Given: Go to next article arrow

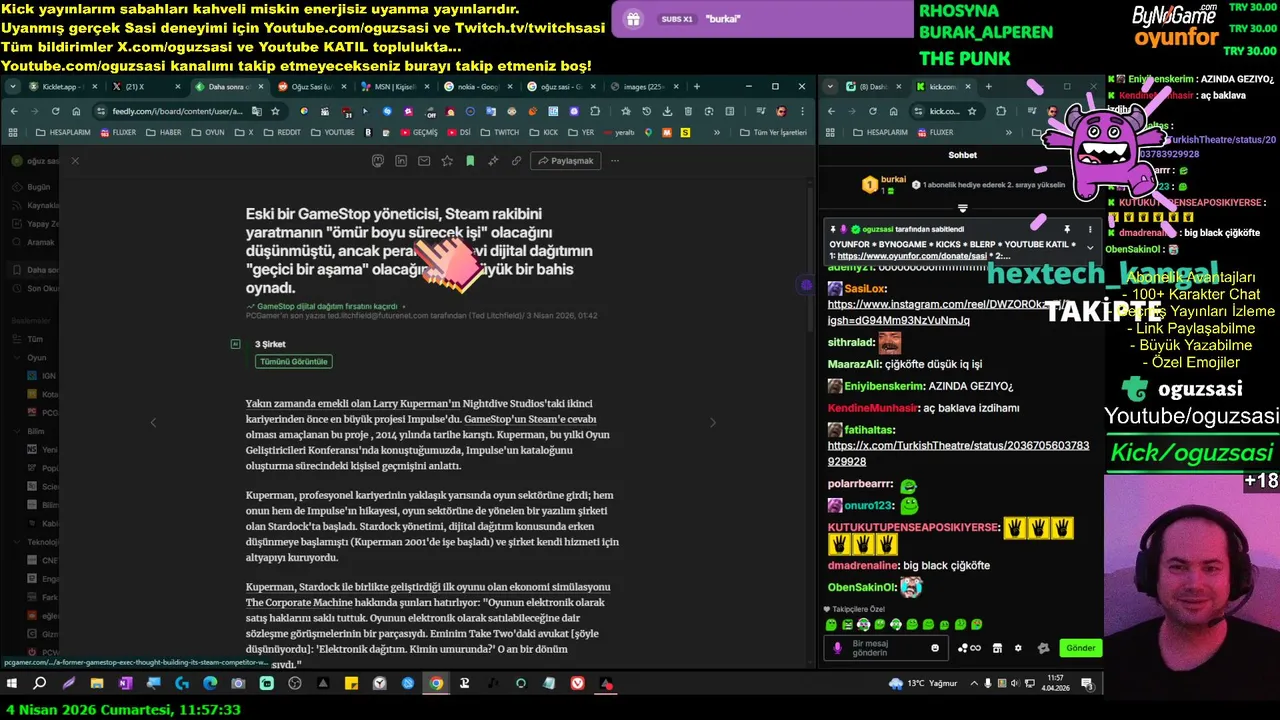Looking at the screenshot, I should pos(713,423).
